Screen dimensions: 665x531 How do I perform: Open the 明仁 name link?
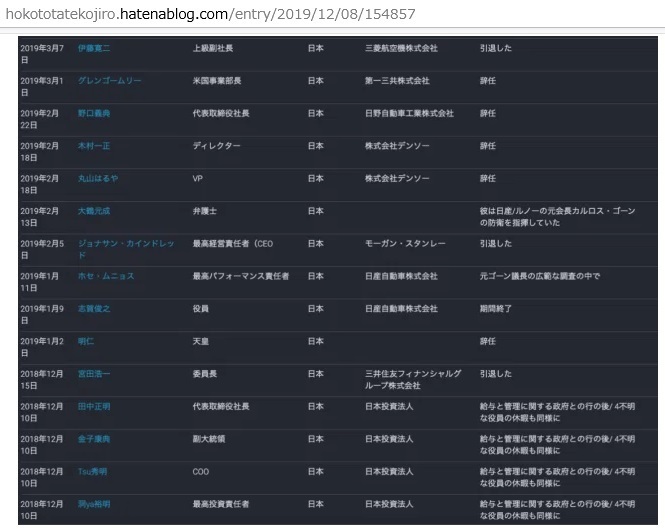pos(86,342)
